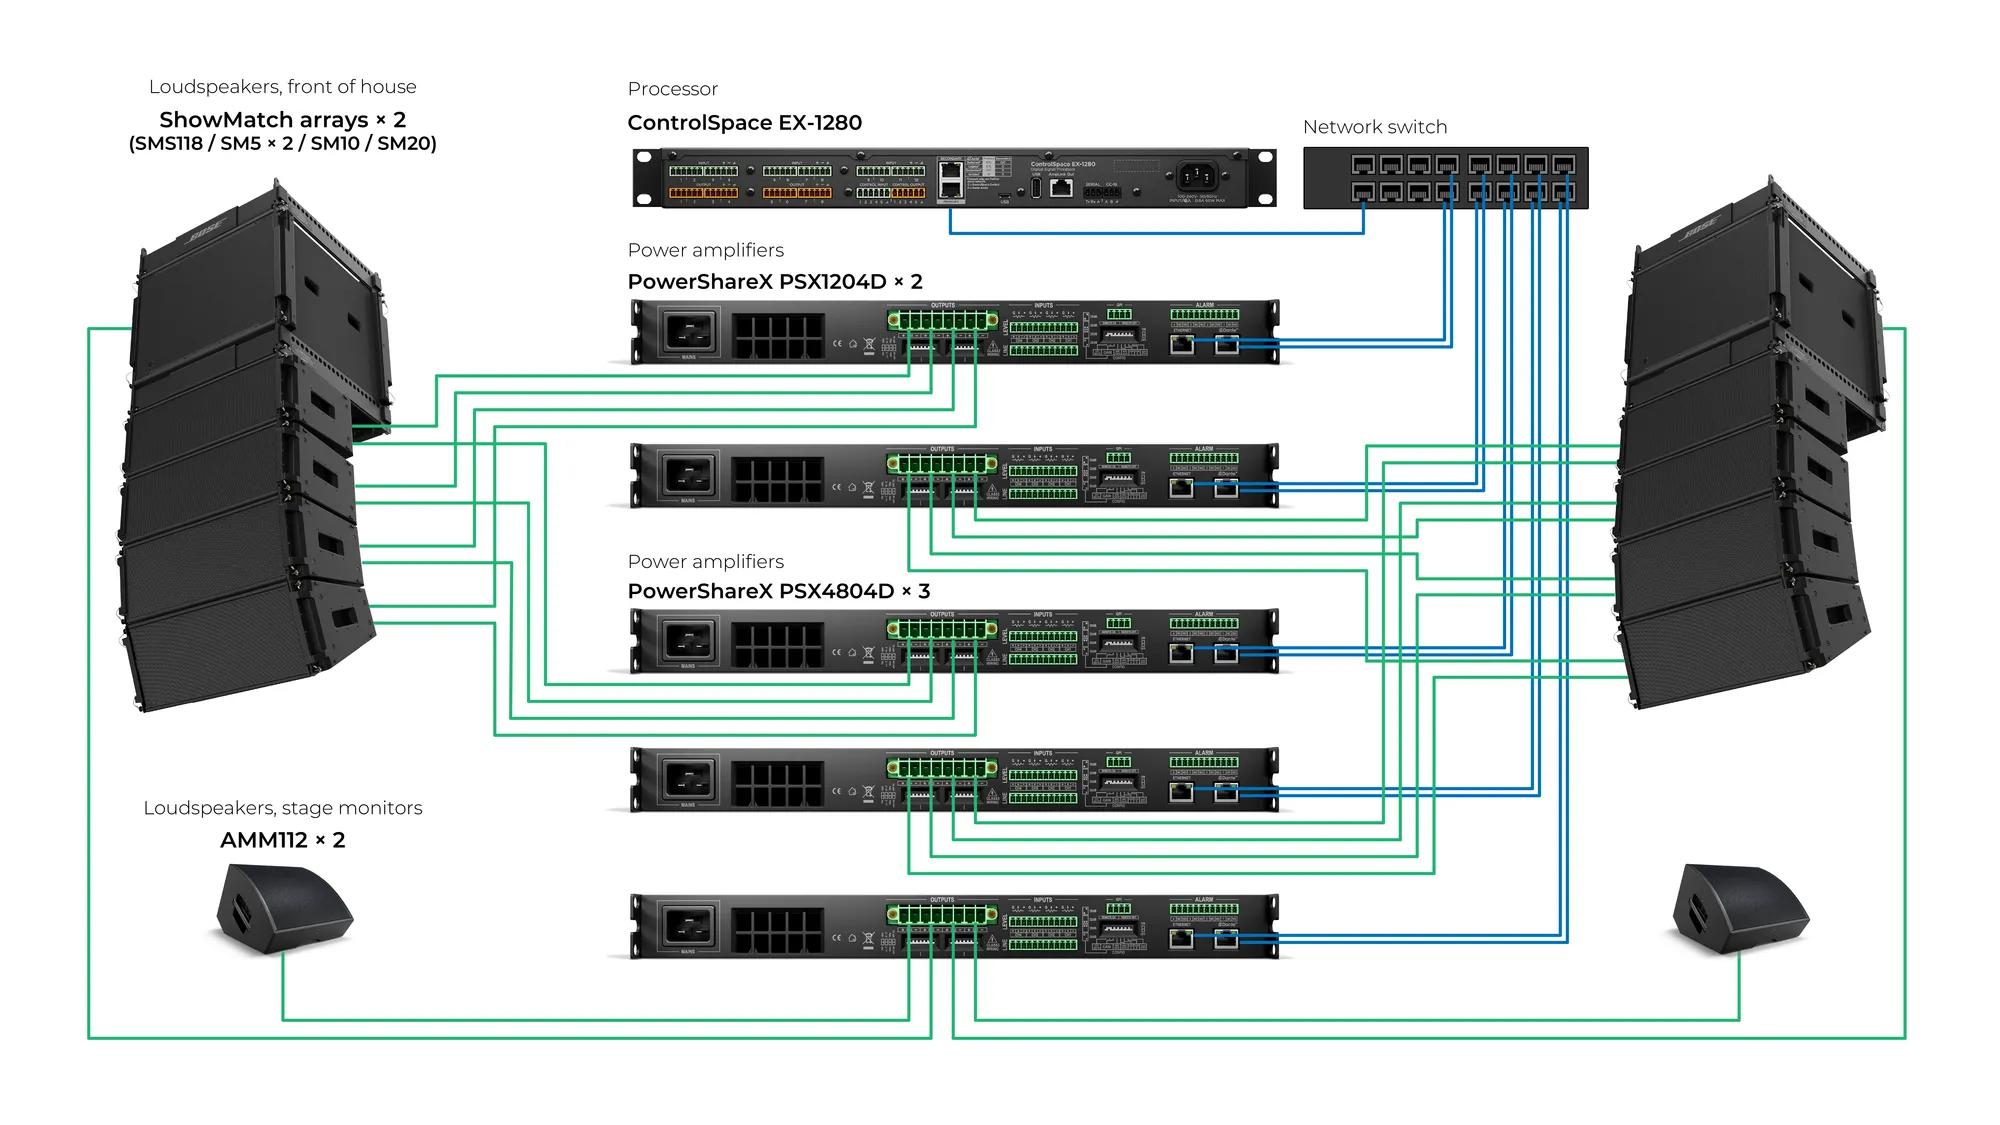Click the 'ShowMatch arrays × 2' title
2000x1125 pixels.
coord(282,120)
